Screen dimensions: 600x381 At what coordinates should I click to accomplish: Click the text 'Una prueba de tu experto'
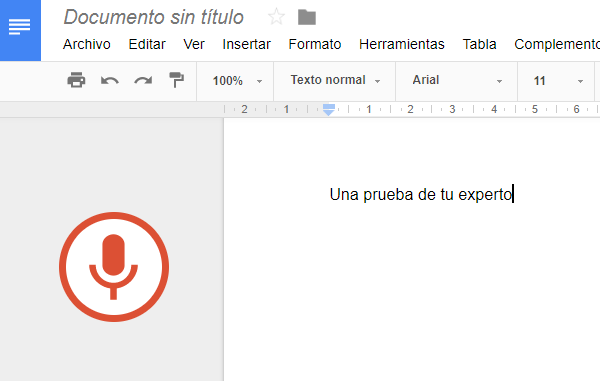(x=421, y=195)
